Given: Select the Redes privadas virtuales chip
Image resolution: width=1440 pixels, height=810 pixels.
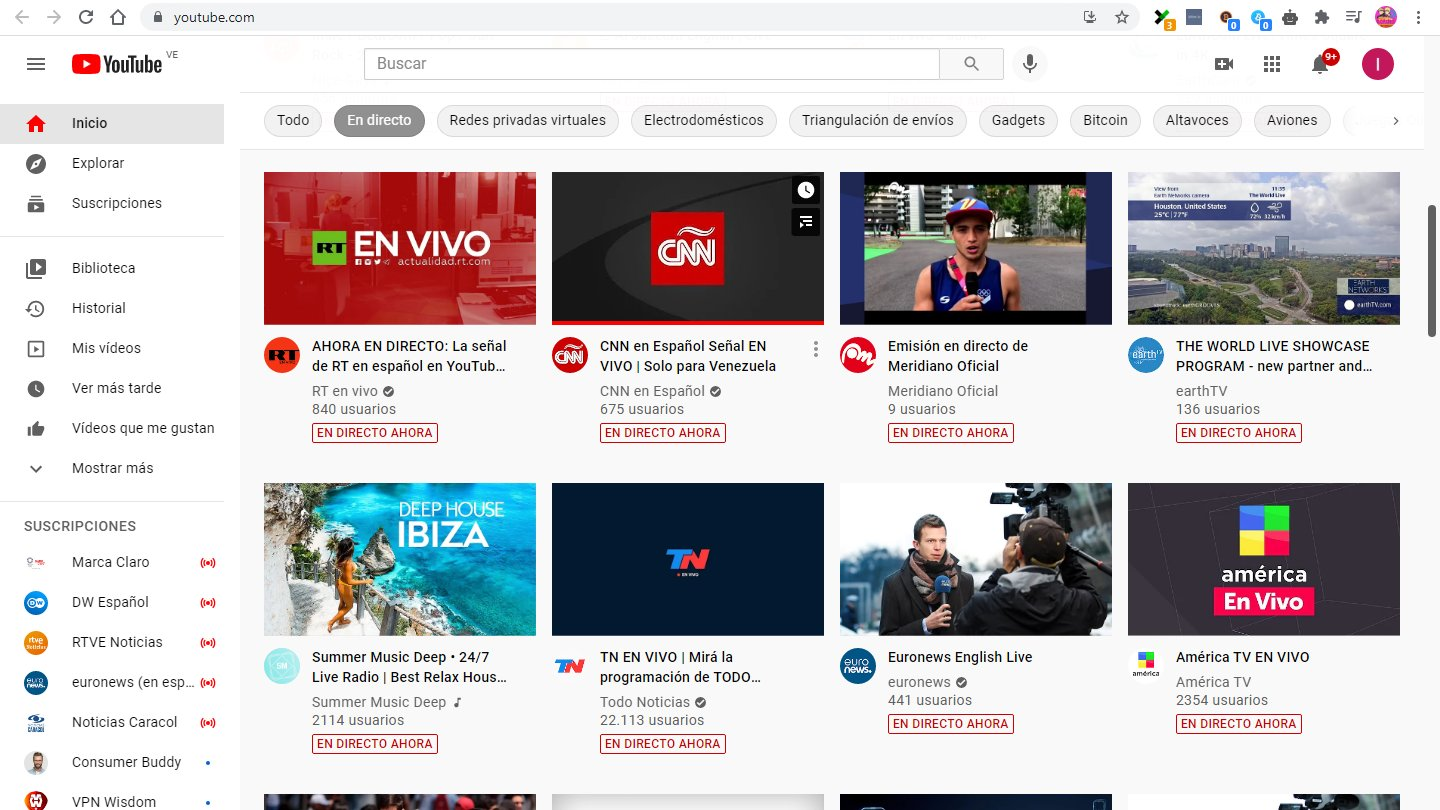Looking at the screenshot, I should pos(528,121).
